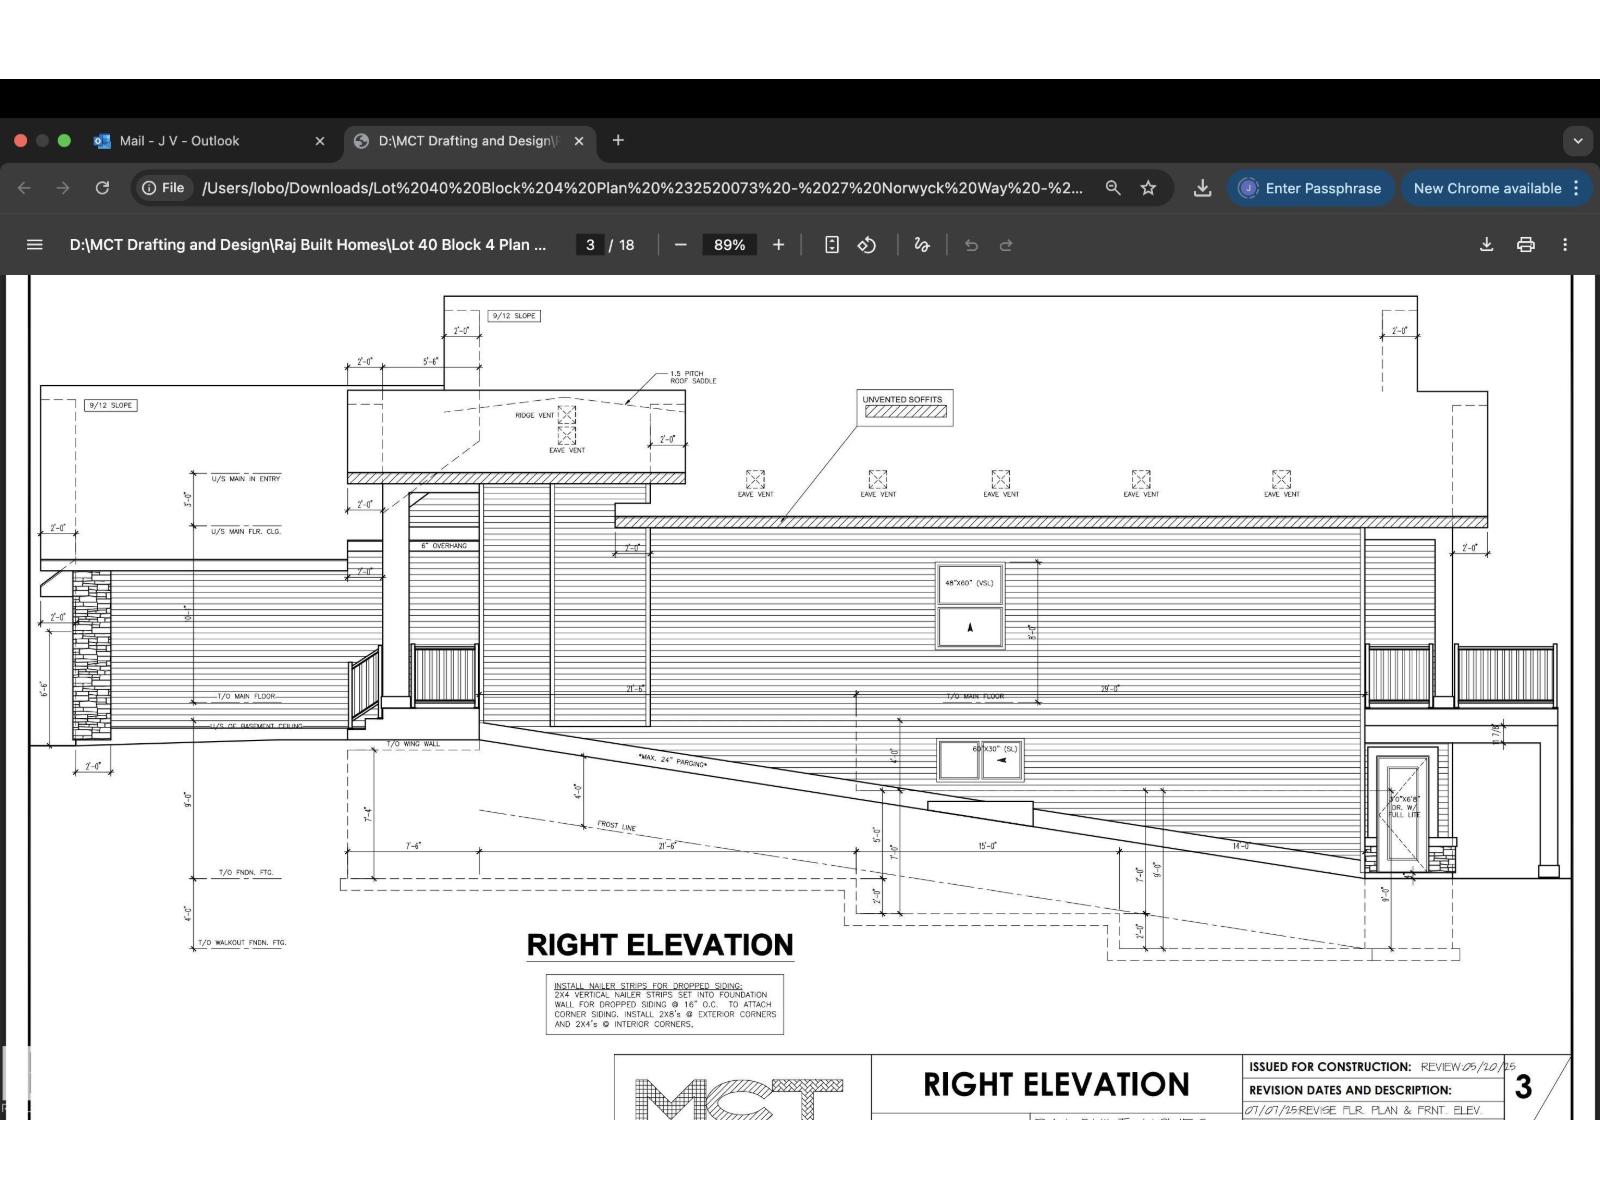Select the Draw annotation tool
The height and width of the screenshot is (1200, 1600).
922,245
